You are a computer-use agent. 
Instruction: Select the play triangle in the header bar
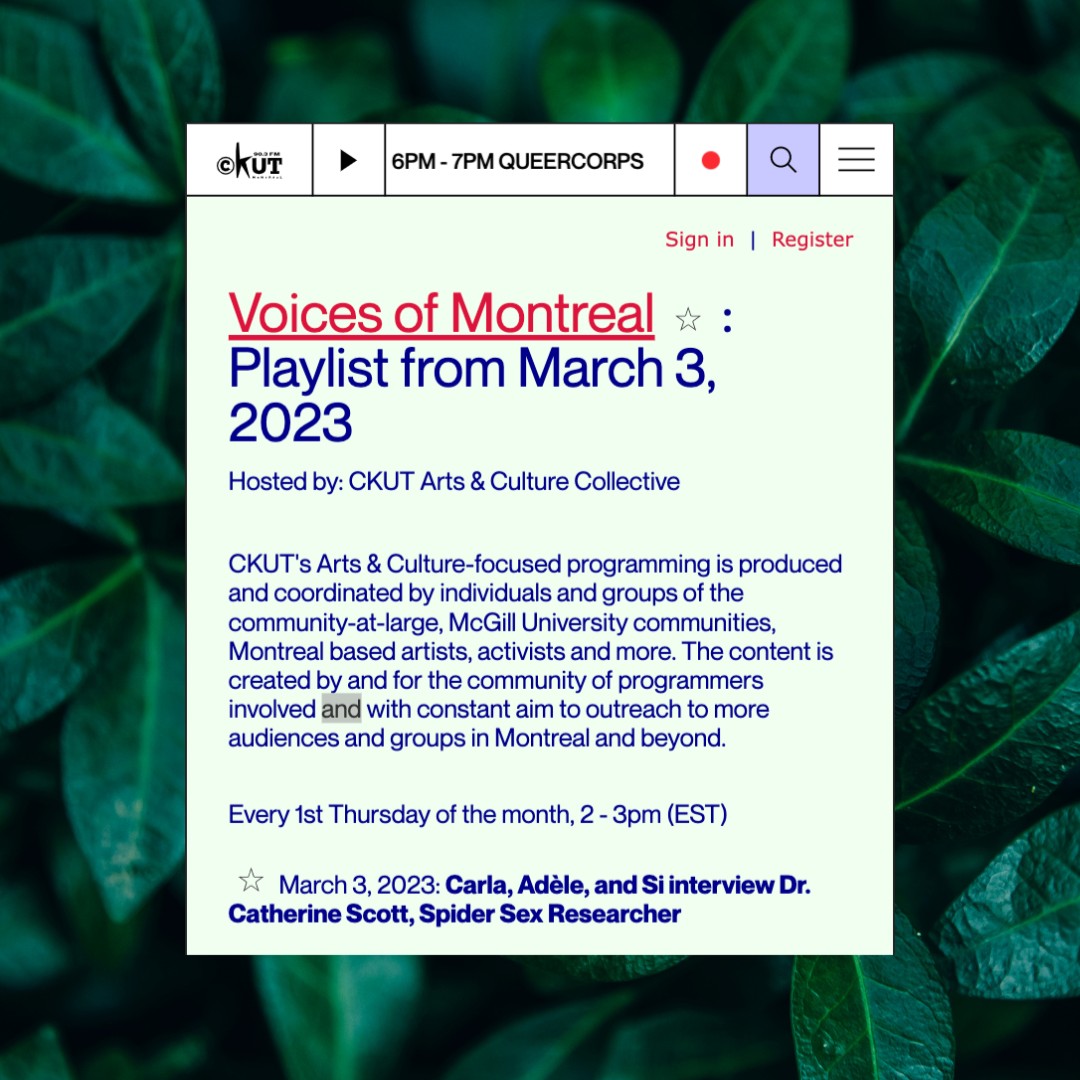tap(348, 159)
